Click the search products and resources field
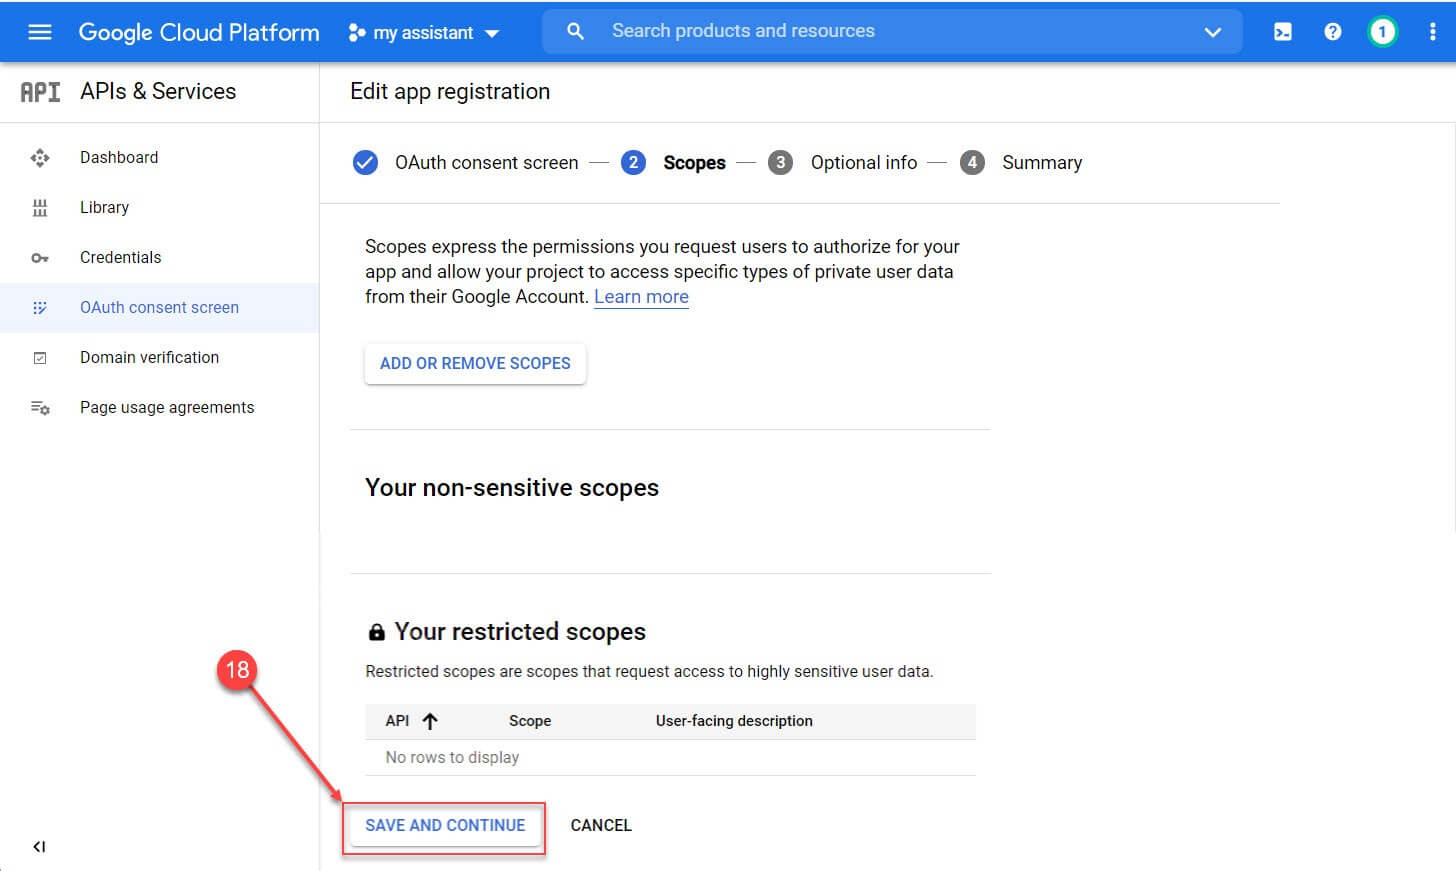The image size is (1456, 871). 880,32
